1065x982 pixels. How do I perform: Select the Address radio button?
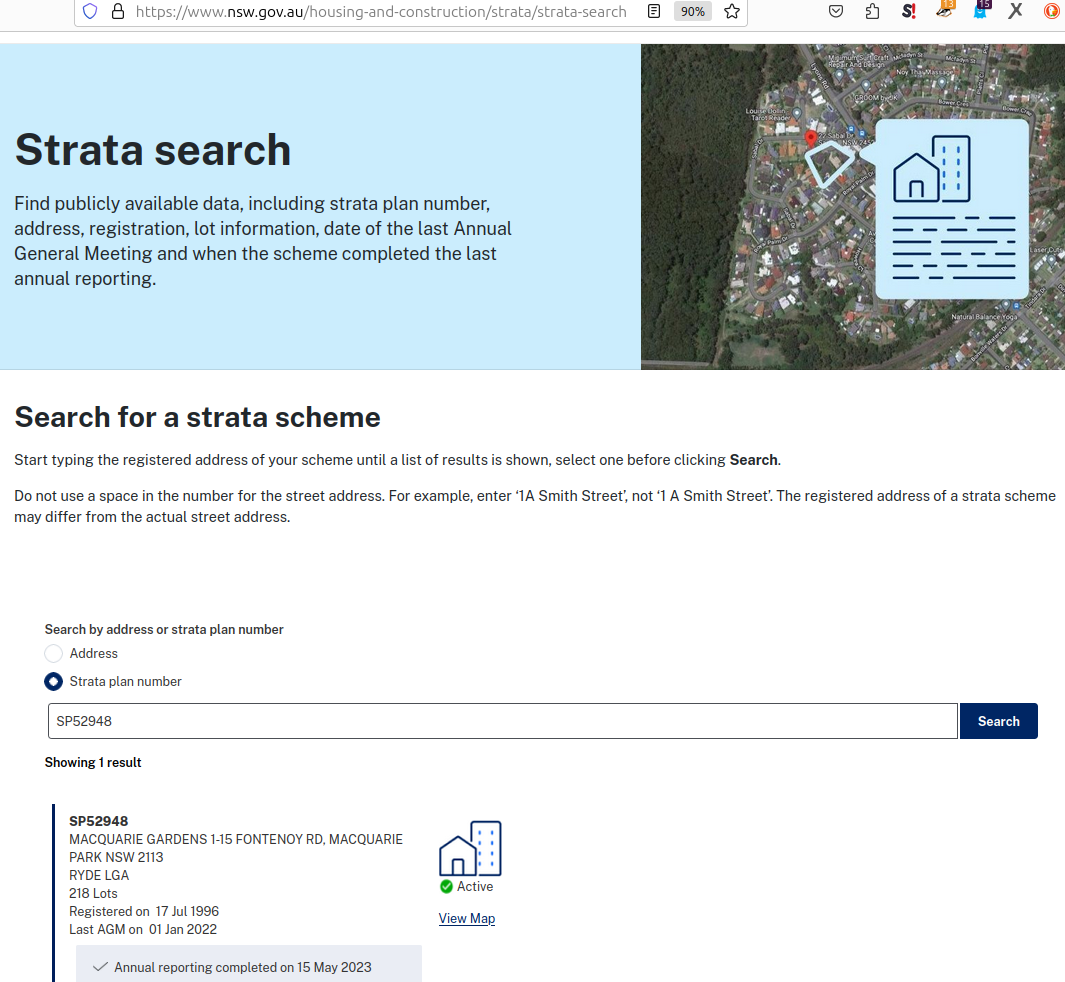tap(54, 654)
